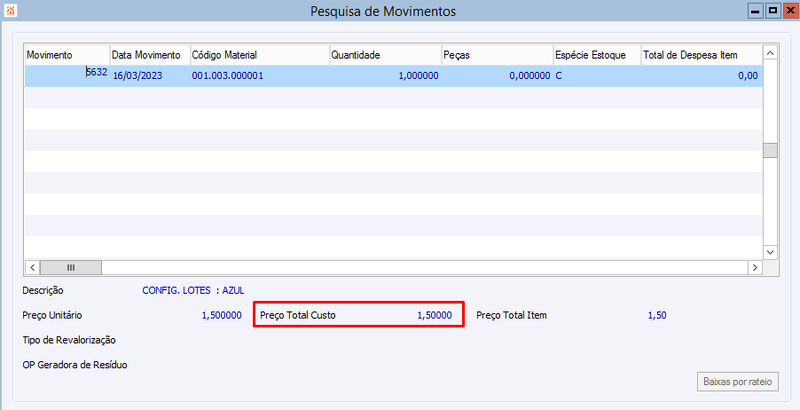Screen dimensions: 800x410
Task: Click the application icon in title bar
Action: tap(10, 10)
